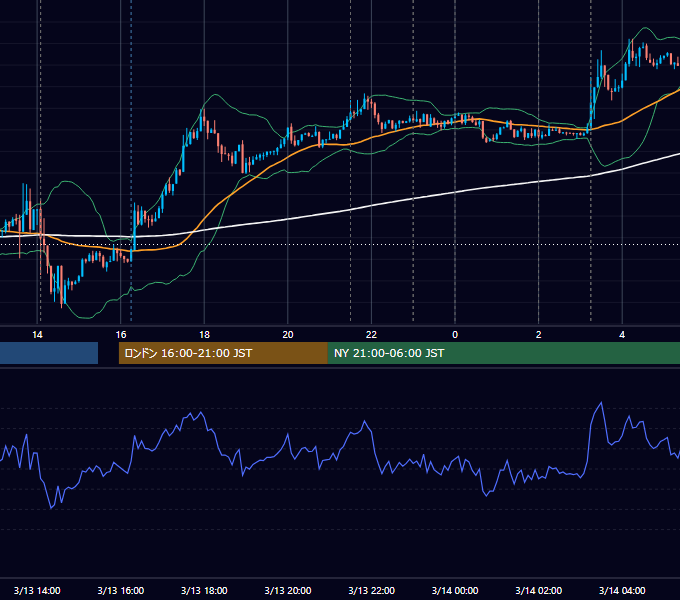The width and height of the screenshot is (680, 600).
Task: Click the 3/14 00:00 date label
Action: [x=455, y=590]
